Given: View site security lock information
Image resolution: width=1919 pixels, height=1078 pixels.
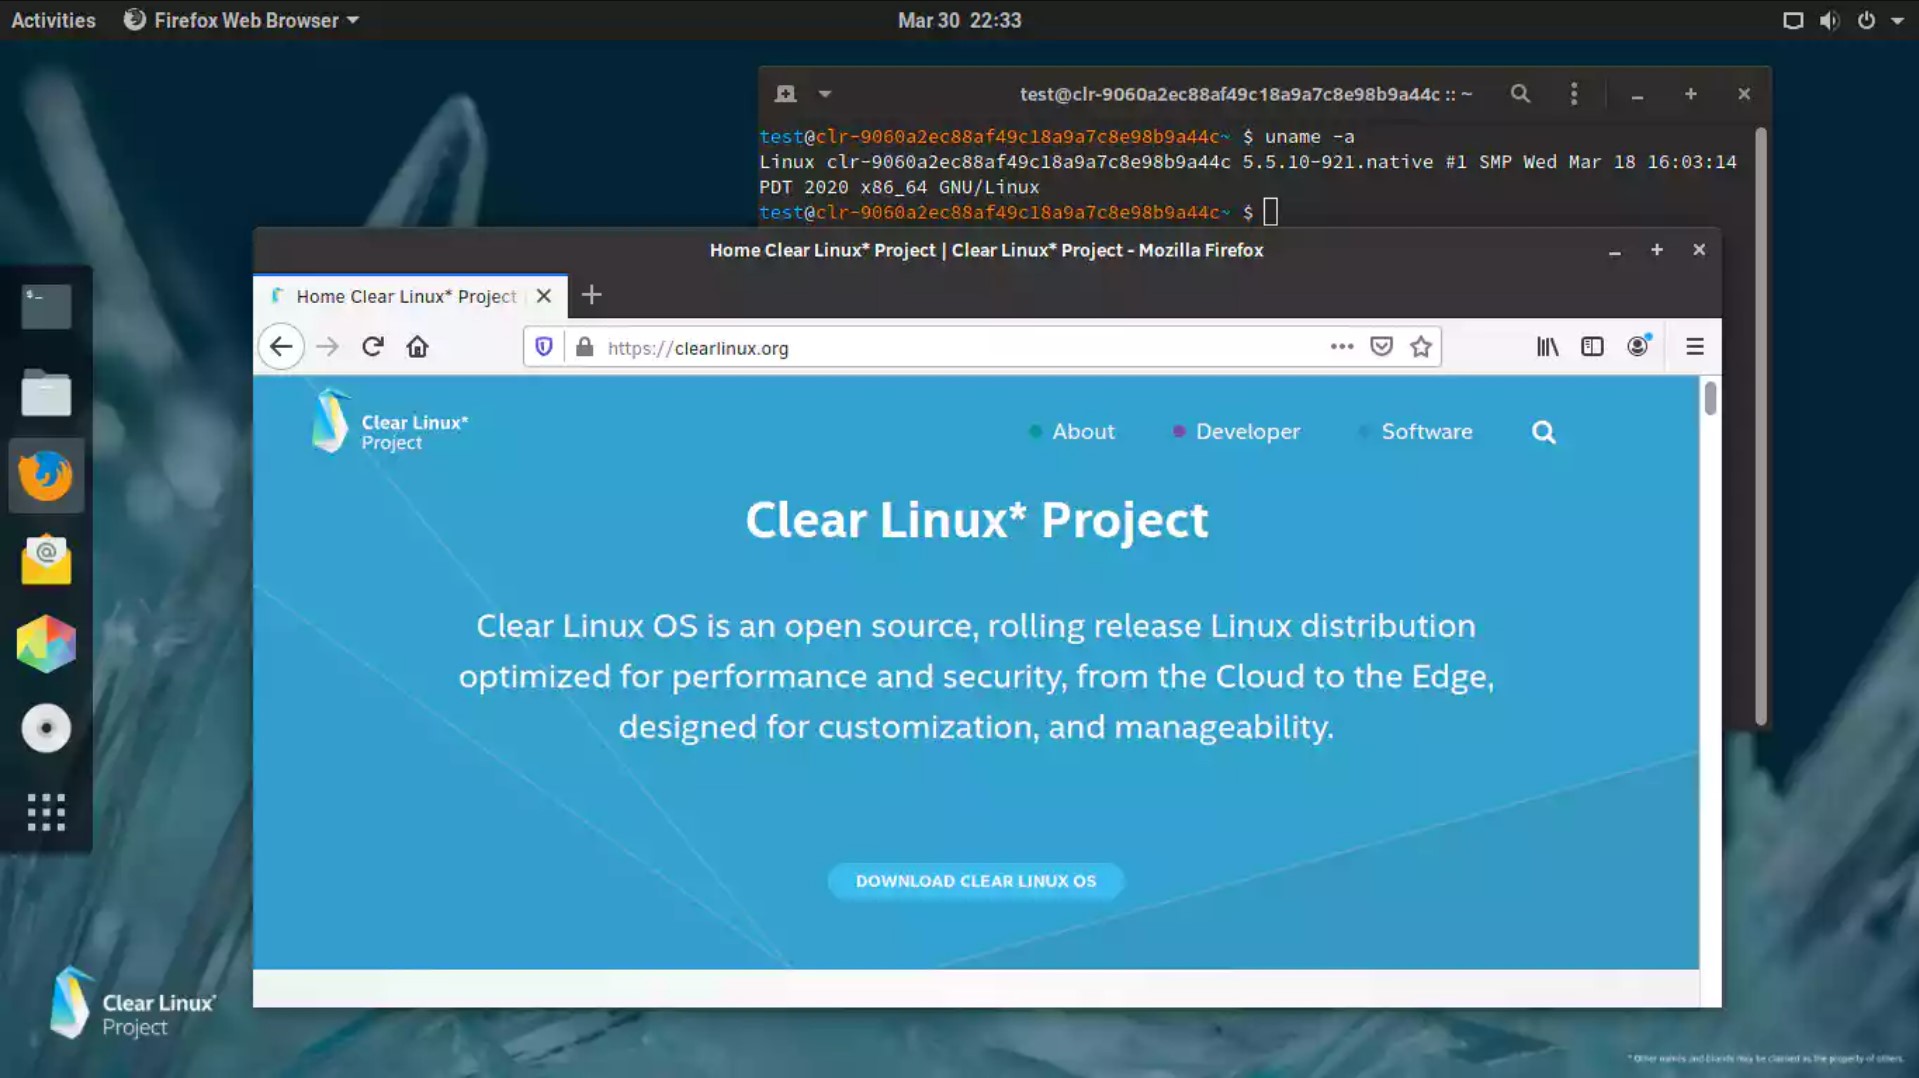Looking at the screenshot, I should (x=585, y=347).
